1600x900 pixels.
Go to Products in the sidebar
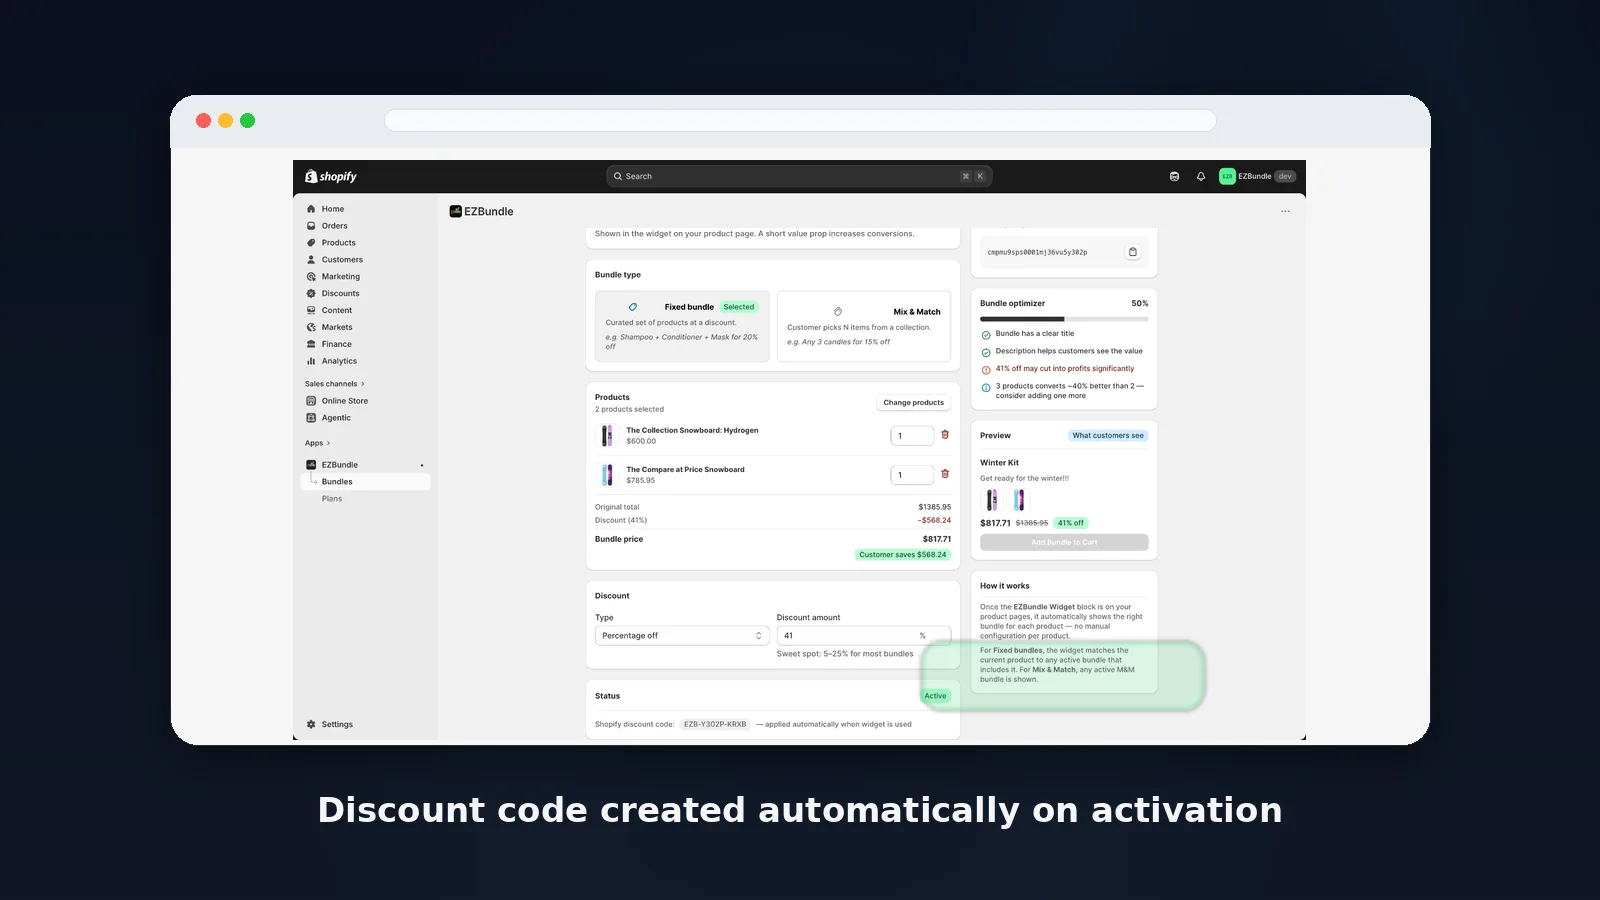pos(338,243)
